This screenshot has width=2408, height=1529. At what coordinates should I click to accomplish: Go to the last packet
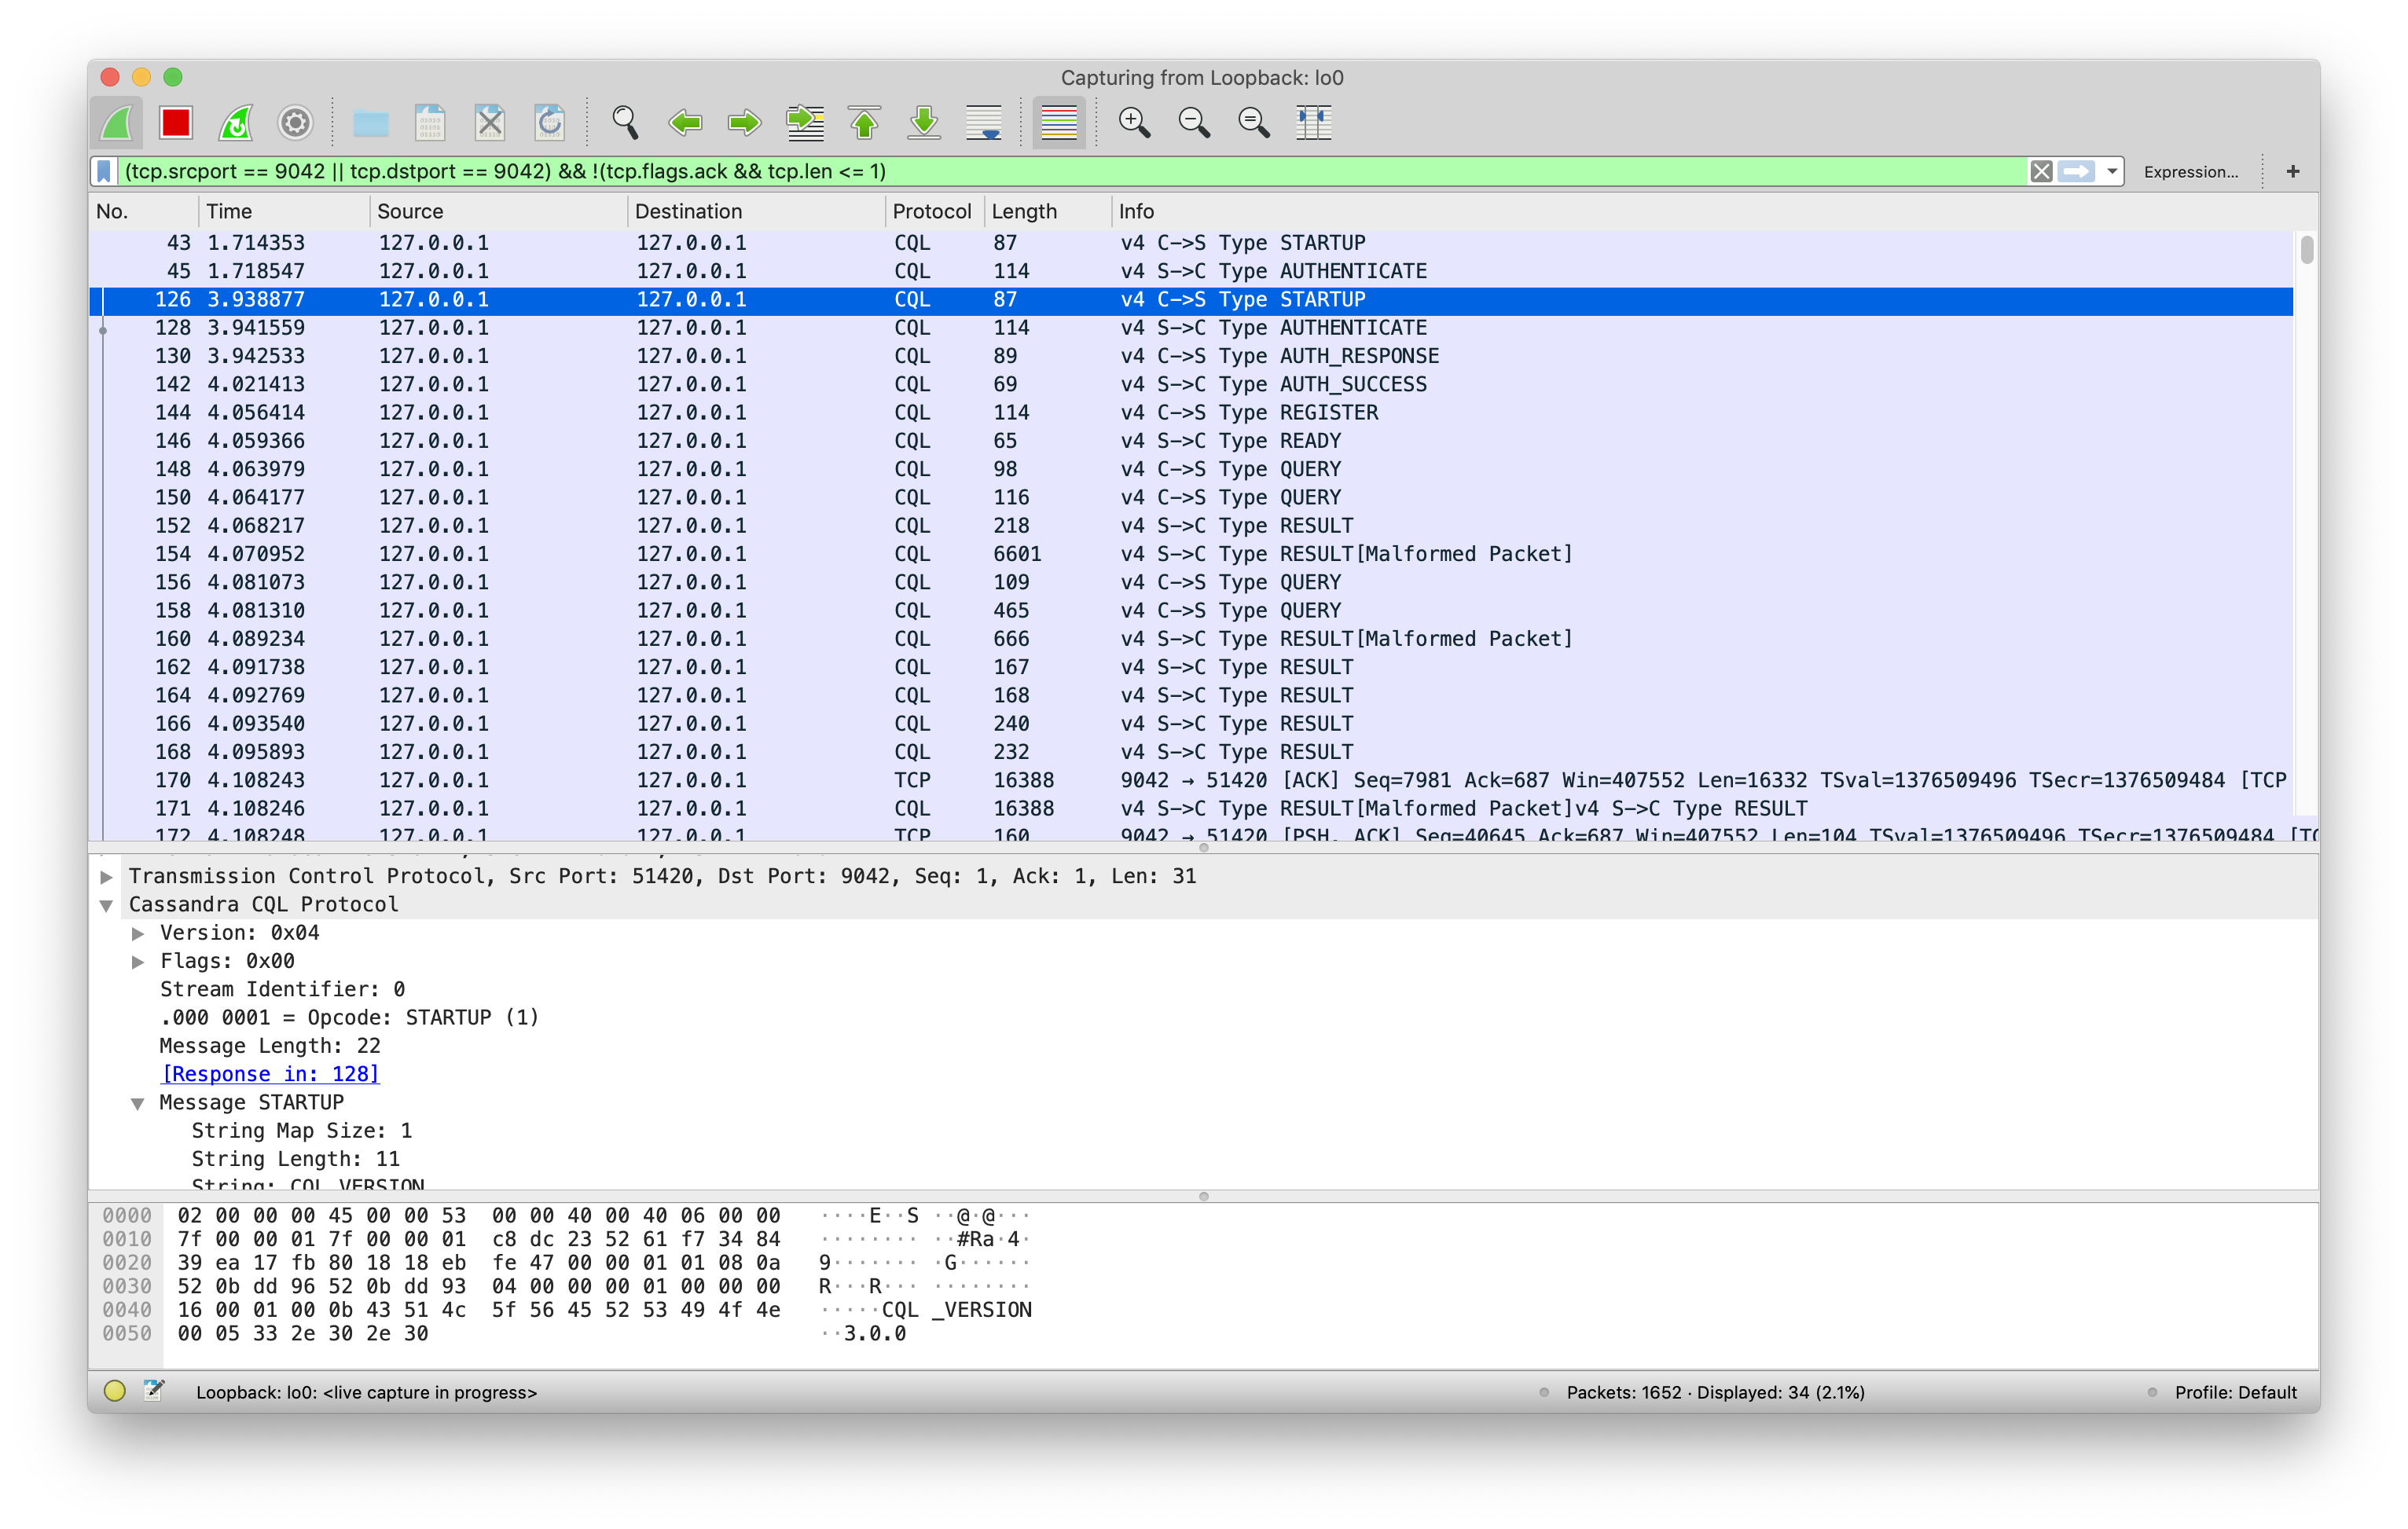pos(923,122)
